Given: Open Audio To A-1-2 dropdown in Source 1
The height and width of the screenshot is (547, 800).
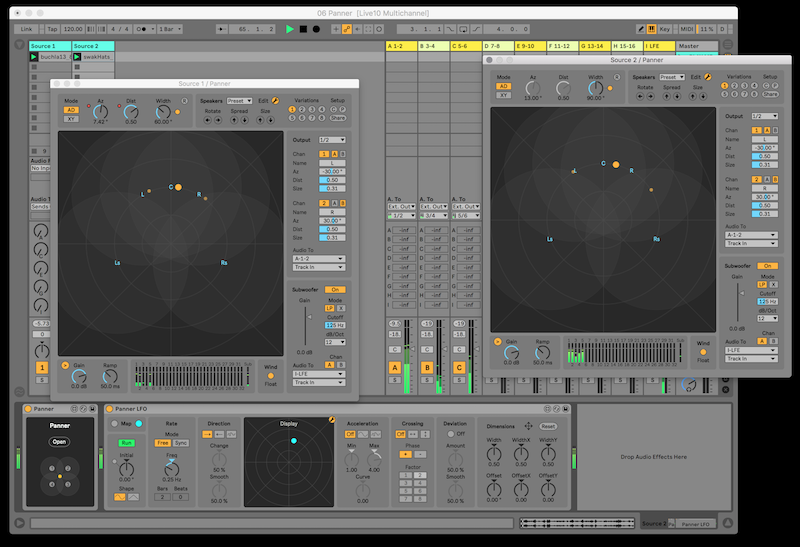Looking at the screenshot, I should coord(319,259).
